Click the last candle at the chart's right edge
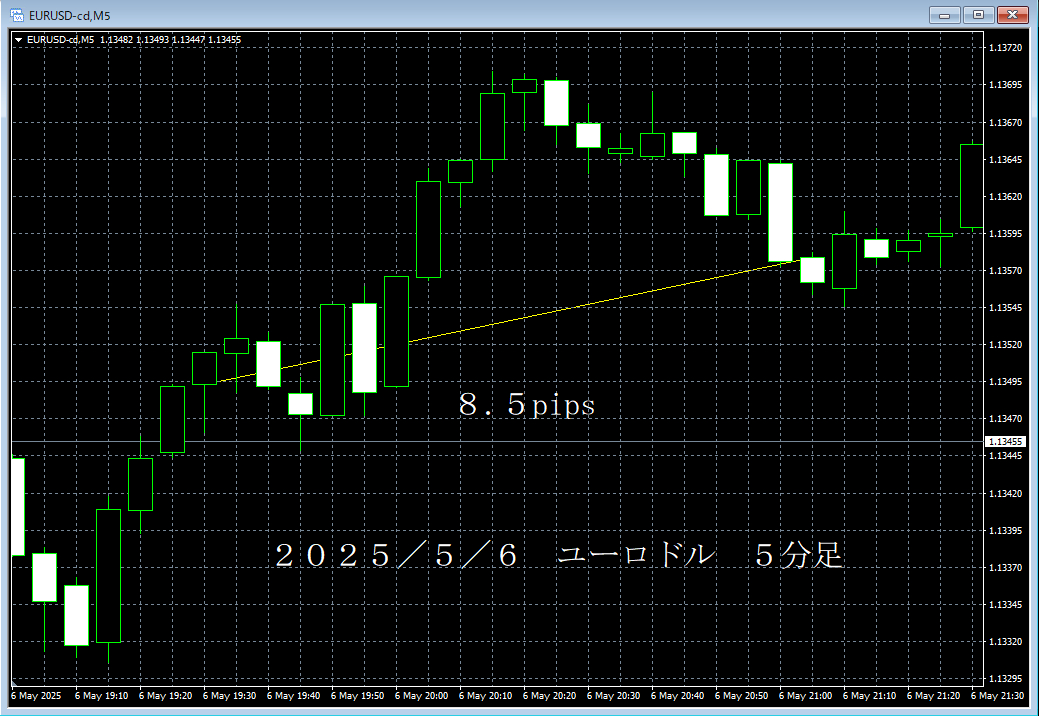Screen dimensions: 1039x716 click(x=971, y=186)
